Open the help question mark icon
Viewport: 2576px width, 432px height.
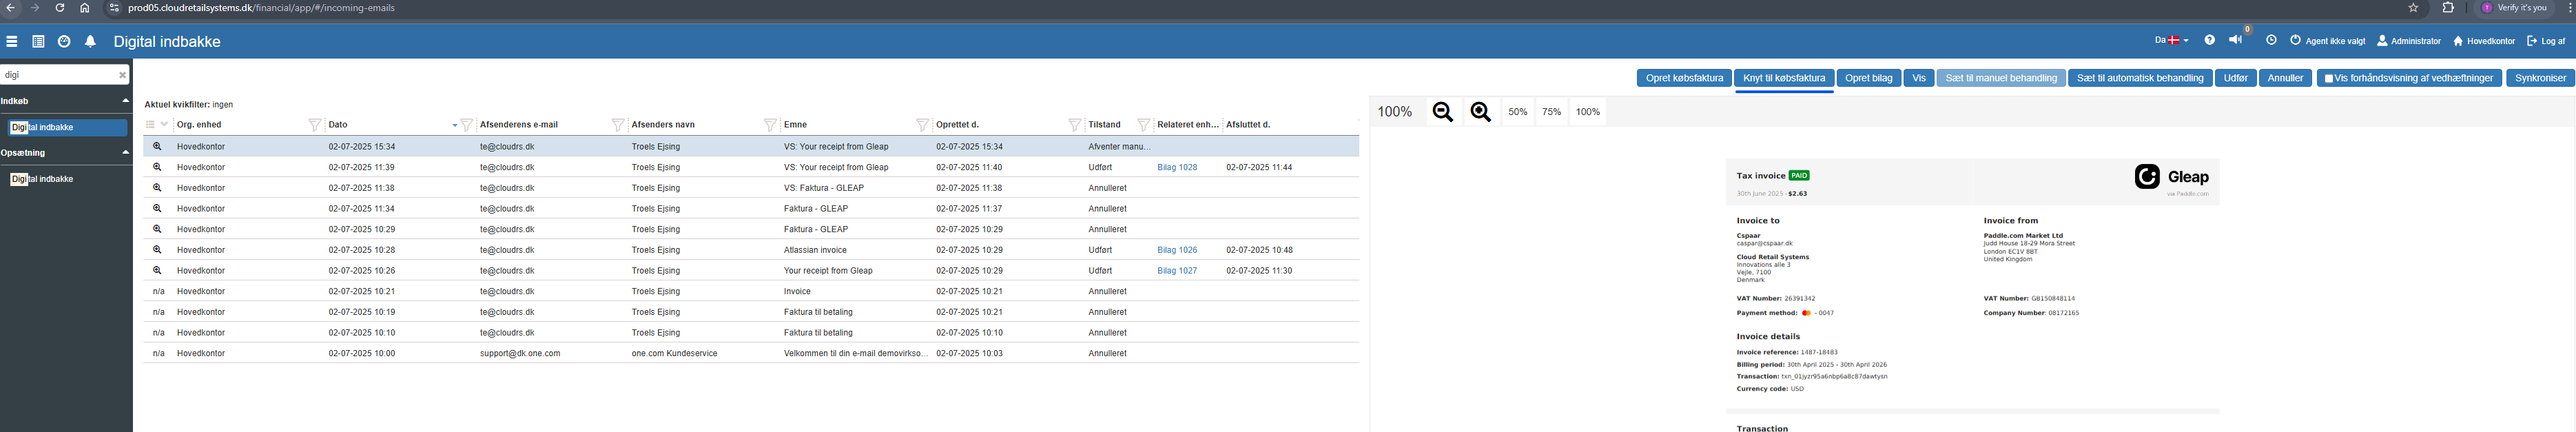coord(2209,41)
